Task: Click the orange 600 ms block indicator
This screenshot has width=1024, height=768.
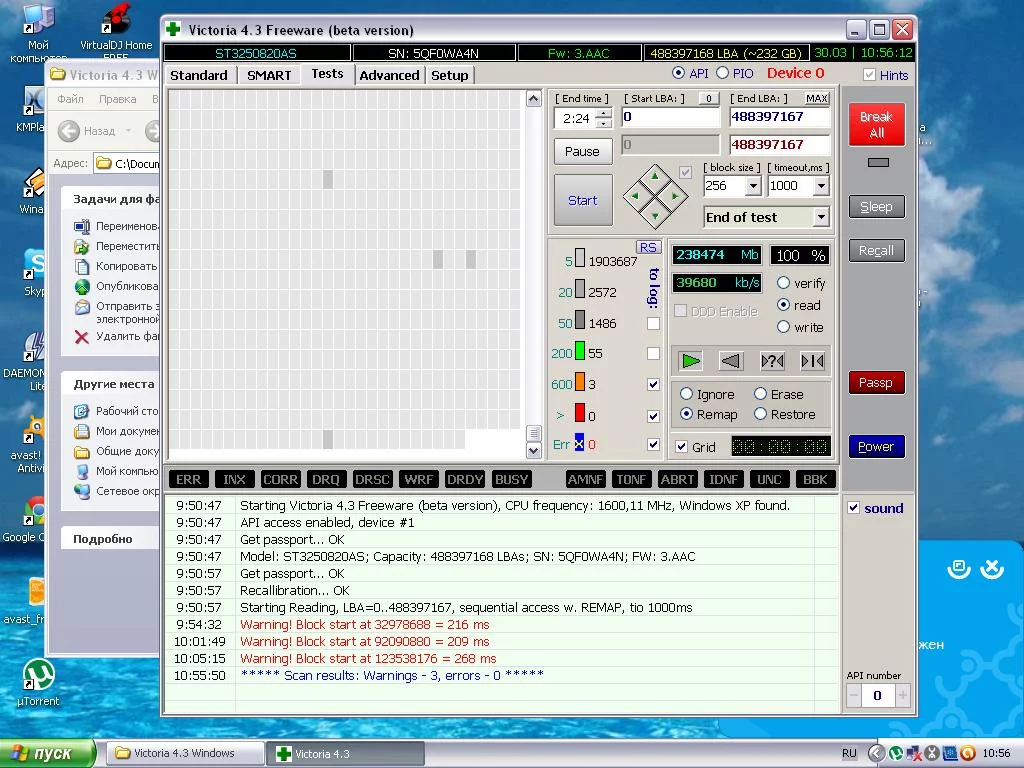Action: point(579,384)
